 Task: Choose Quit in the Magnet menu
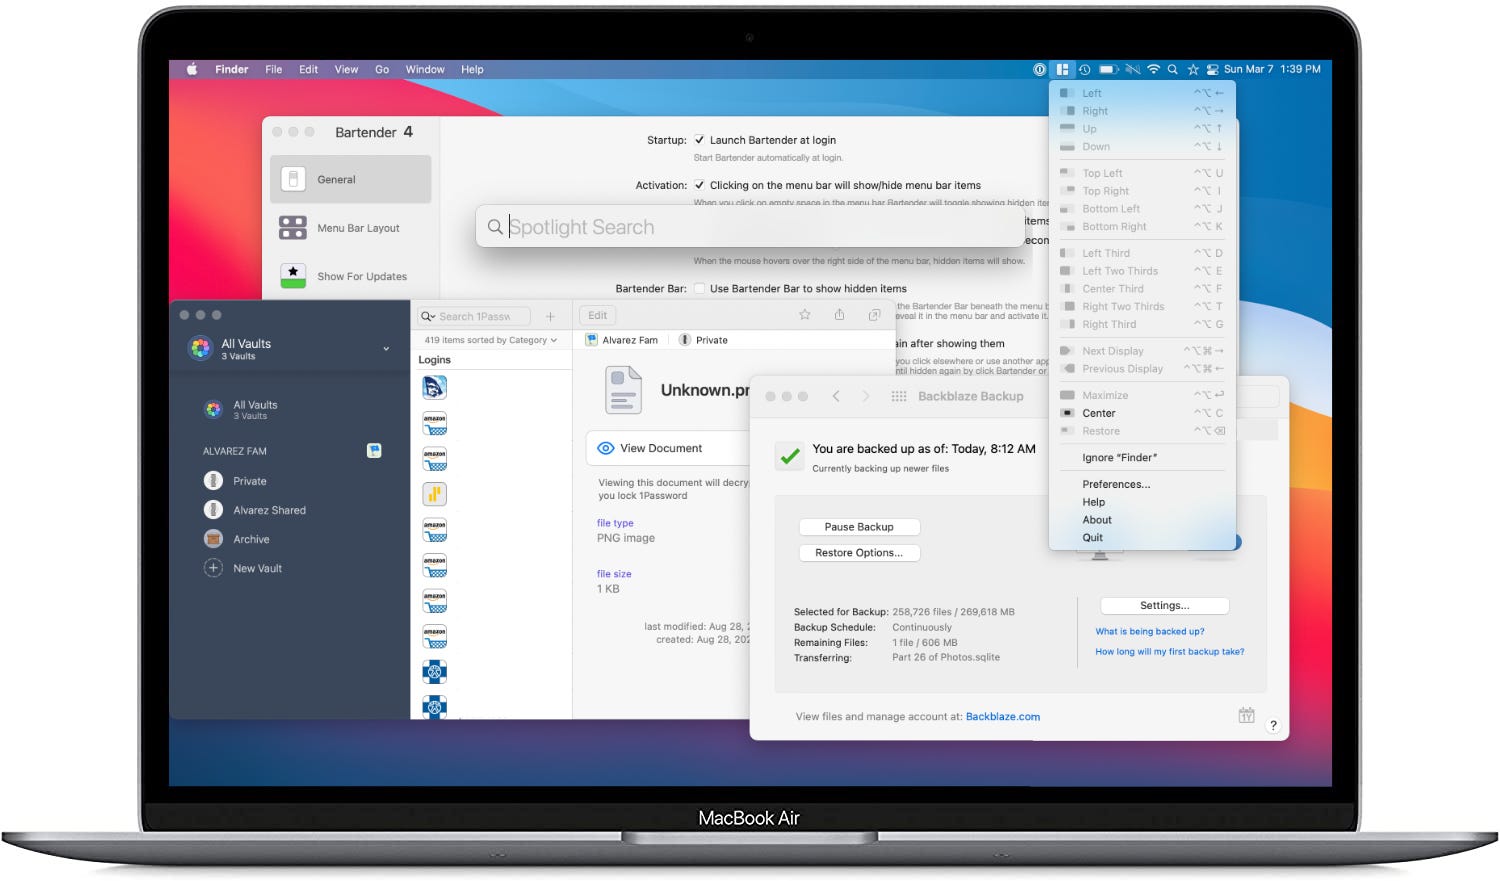(1142, 537)
